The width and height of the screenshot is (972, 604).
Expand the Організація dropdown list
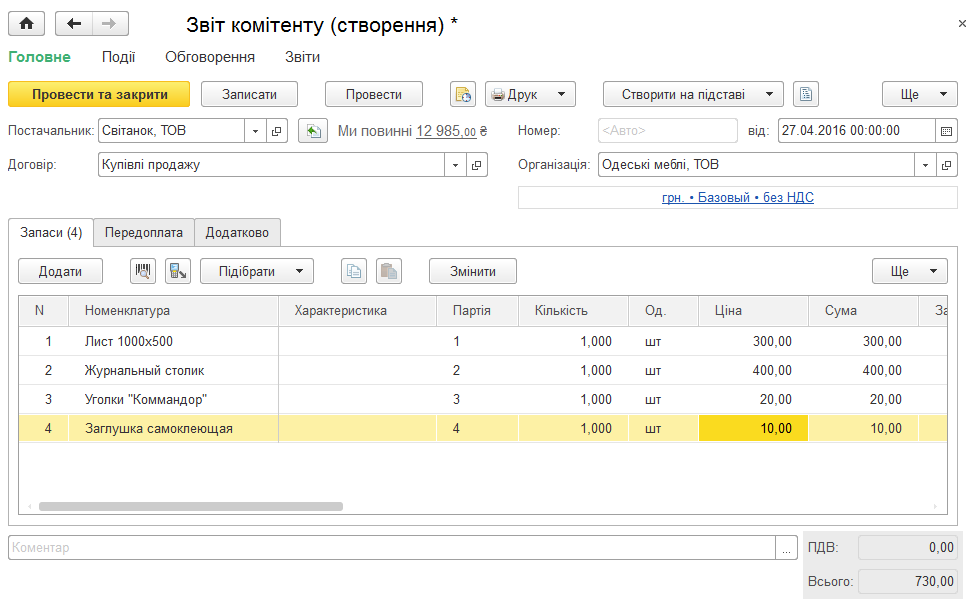click(x=926, y=165)
